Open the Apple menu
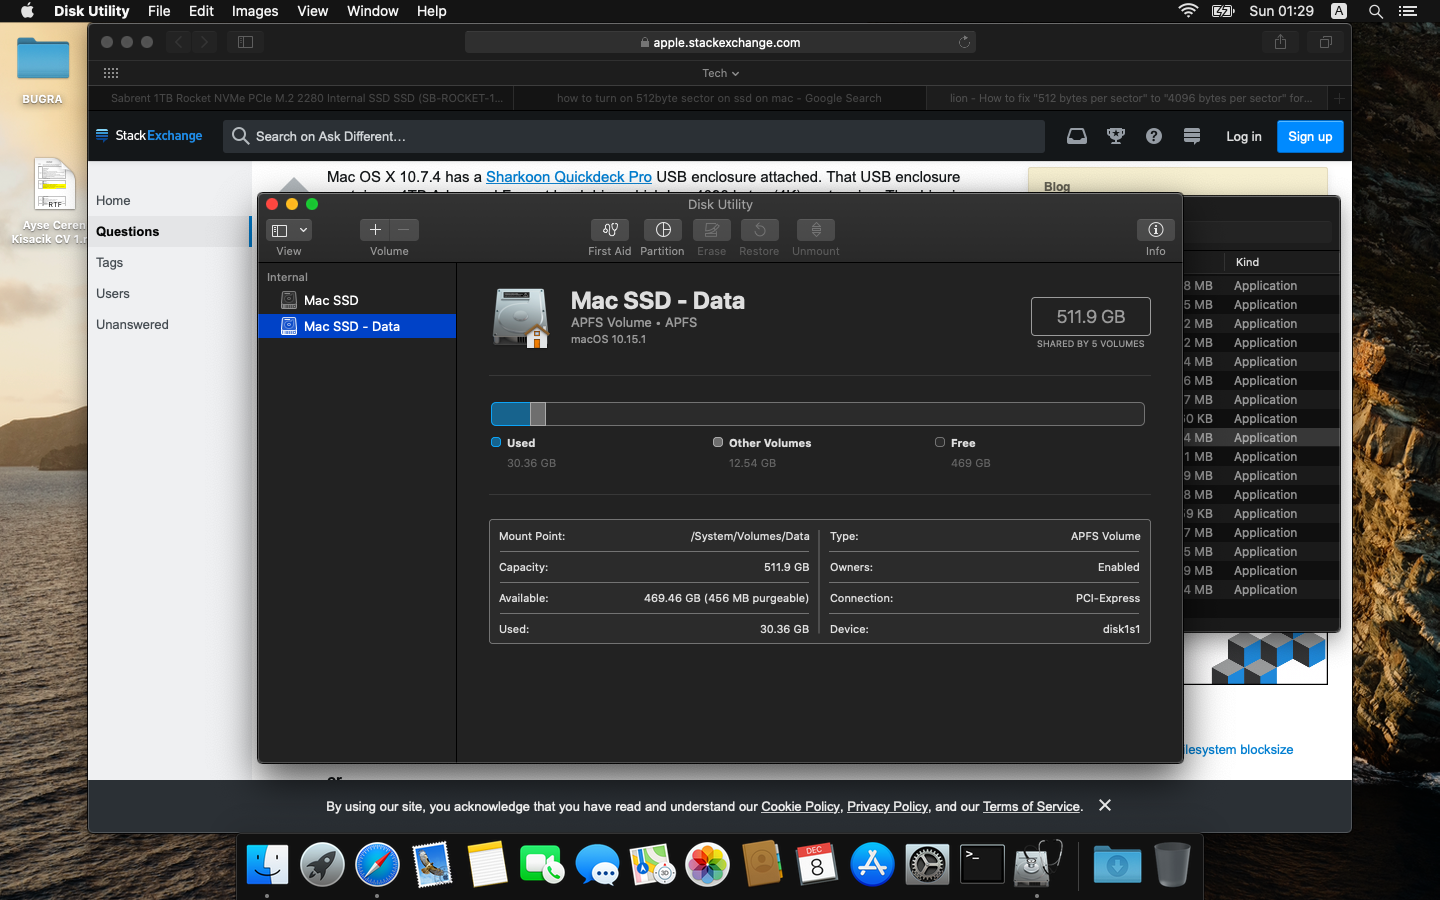The image size is (1440, 900). coord(27,11)
